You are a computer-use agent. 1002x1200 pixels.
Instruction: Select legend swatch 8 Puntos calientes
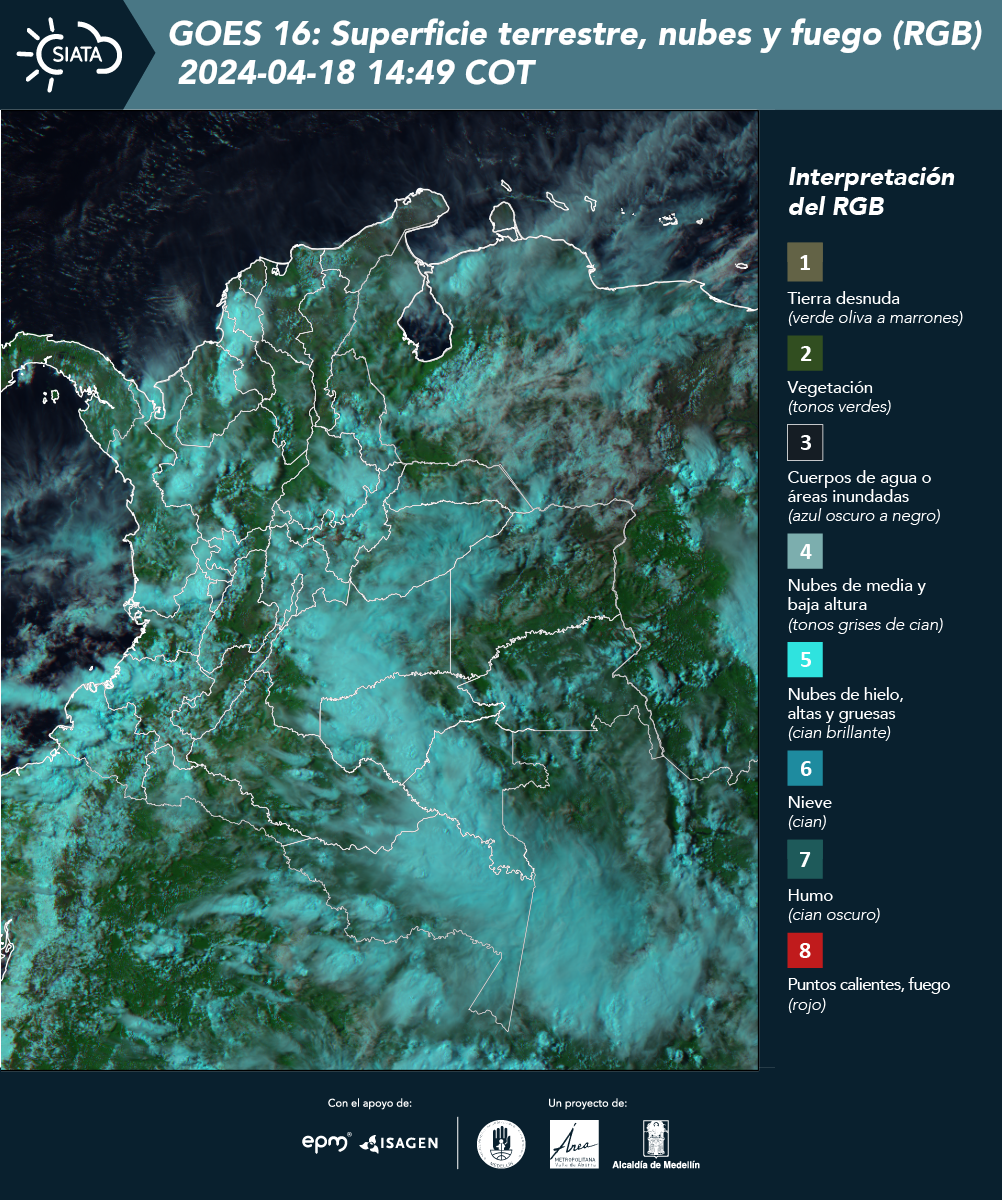(805, 949)
